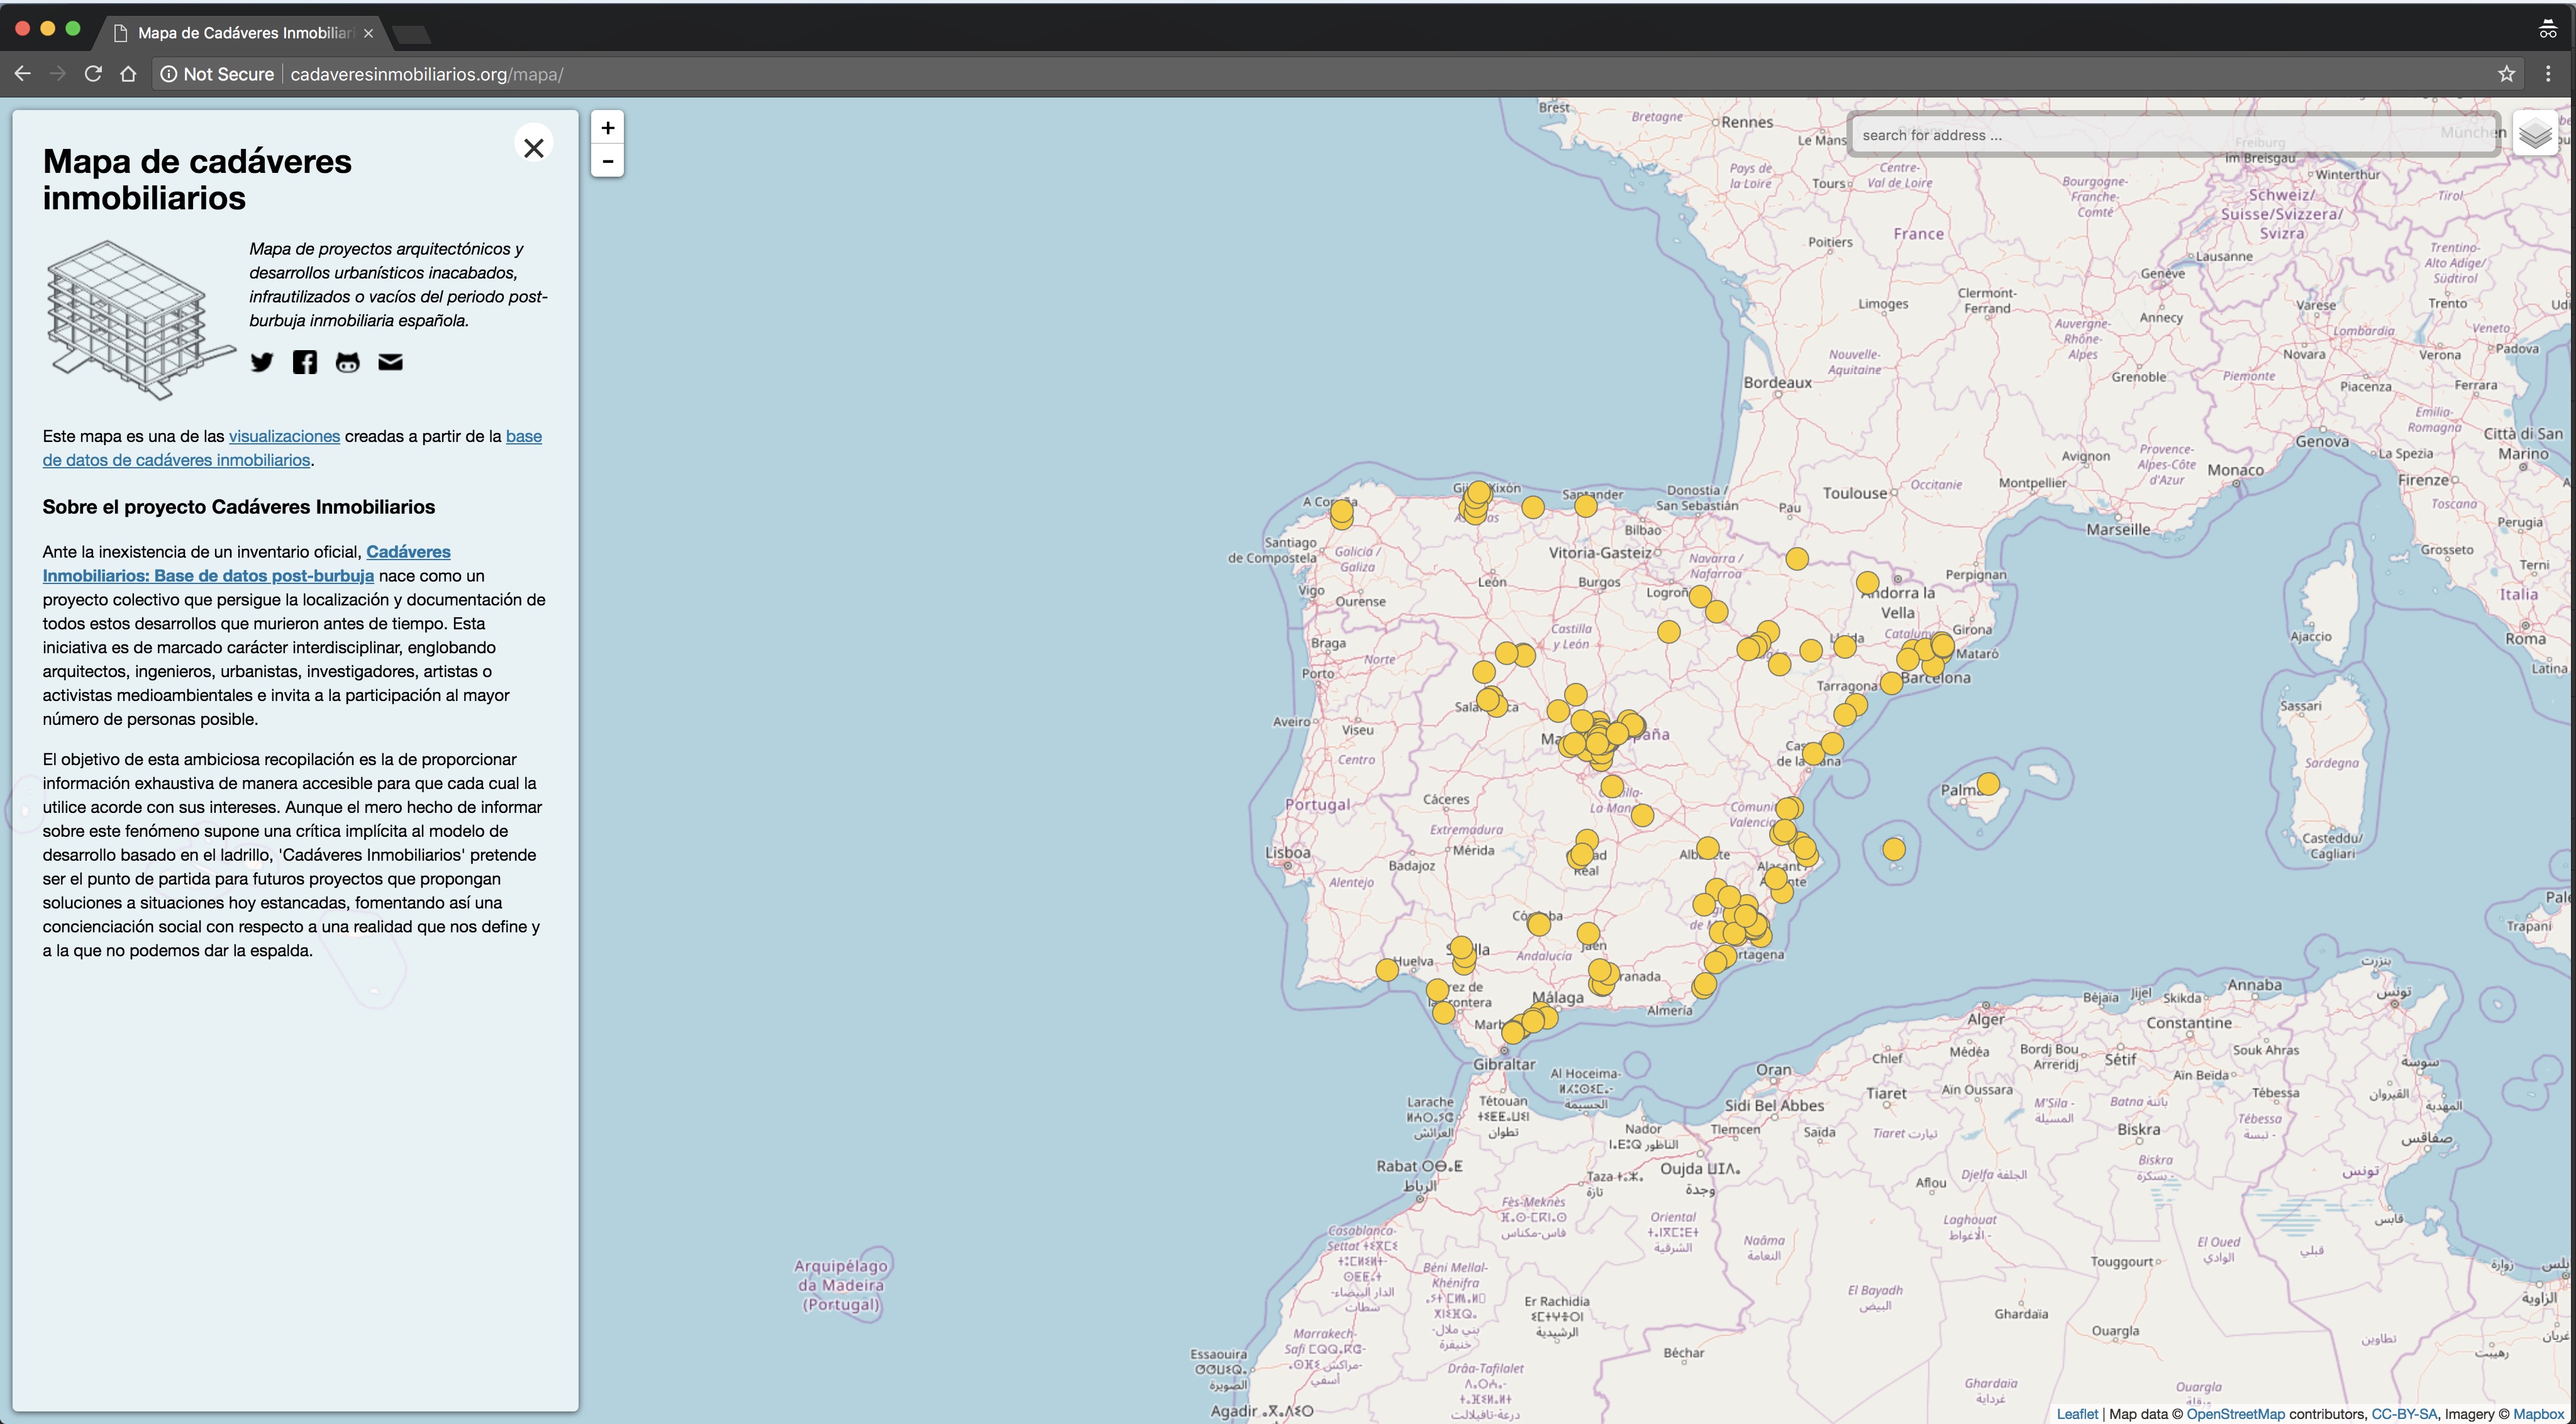Open the CC-BY-SA license link

click(2404, 1413)
